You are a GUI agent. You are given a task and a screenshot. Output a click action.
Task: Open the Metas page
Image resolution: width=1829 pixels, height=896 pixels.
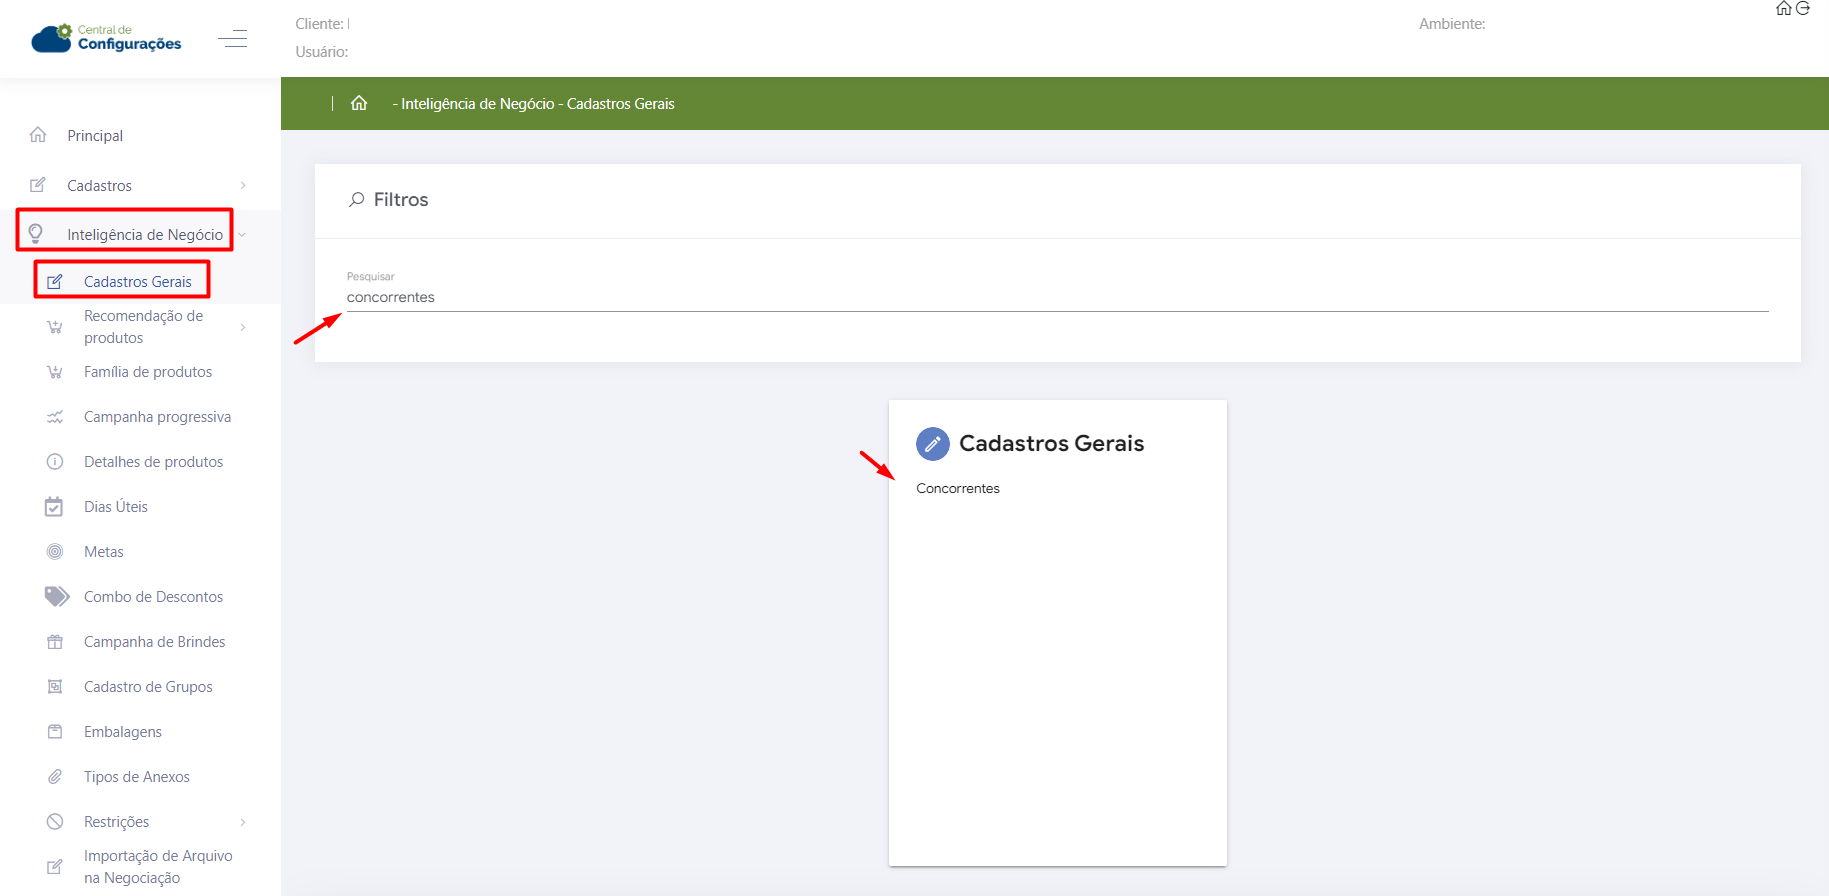[104, 552]
